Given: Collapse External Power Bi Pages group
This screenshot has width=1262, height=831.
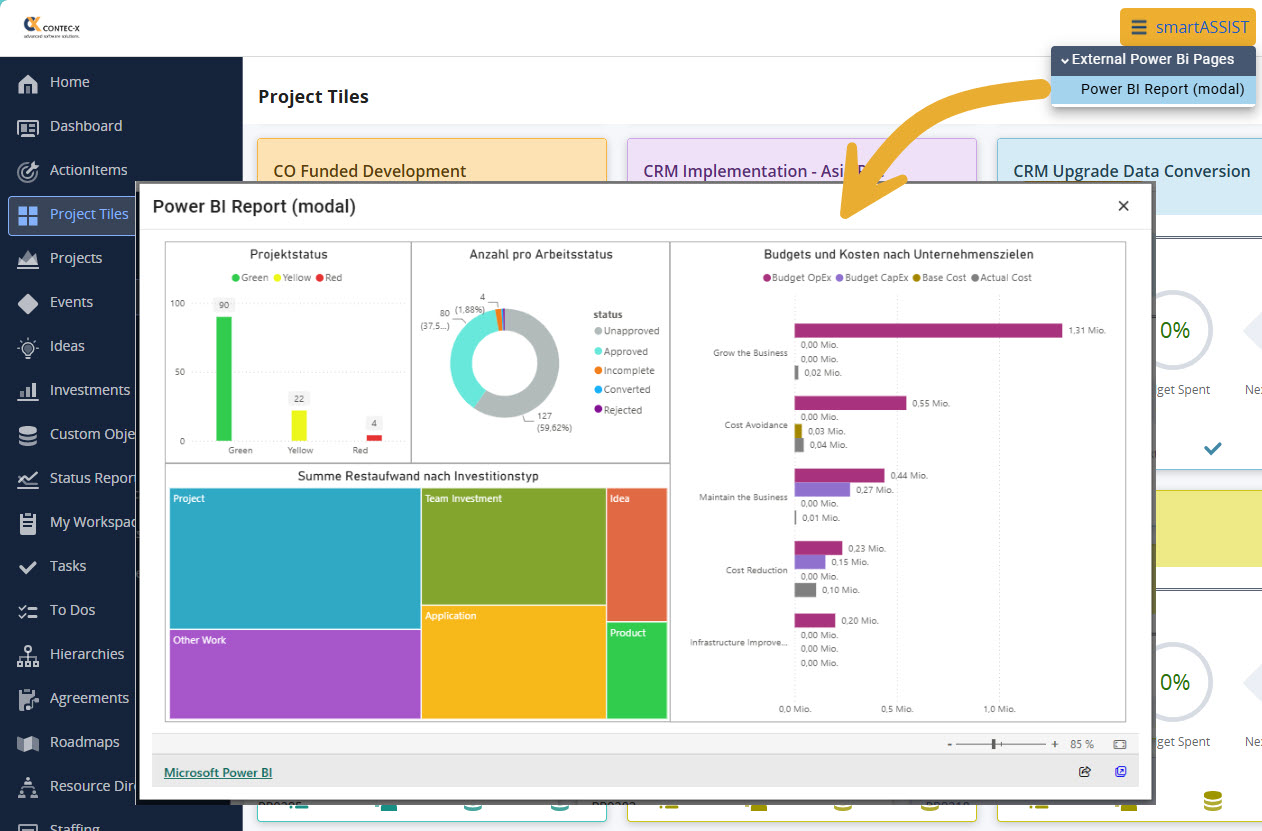Looking at the screenshot, I should tap(1153, 60).
